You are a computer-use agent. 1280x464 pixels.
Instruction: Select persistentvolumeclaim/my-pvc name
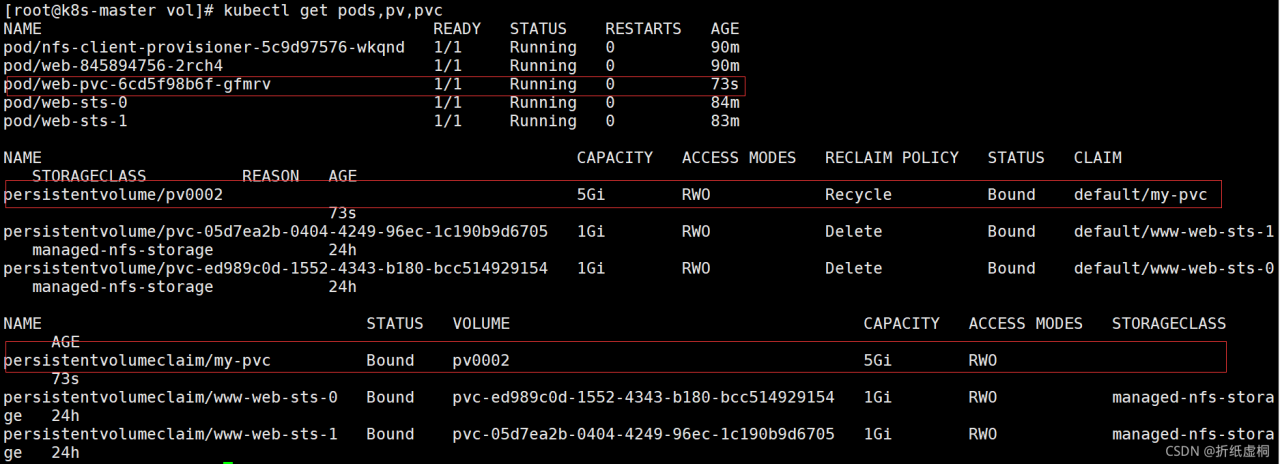pos(137,360)
